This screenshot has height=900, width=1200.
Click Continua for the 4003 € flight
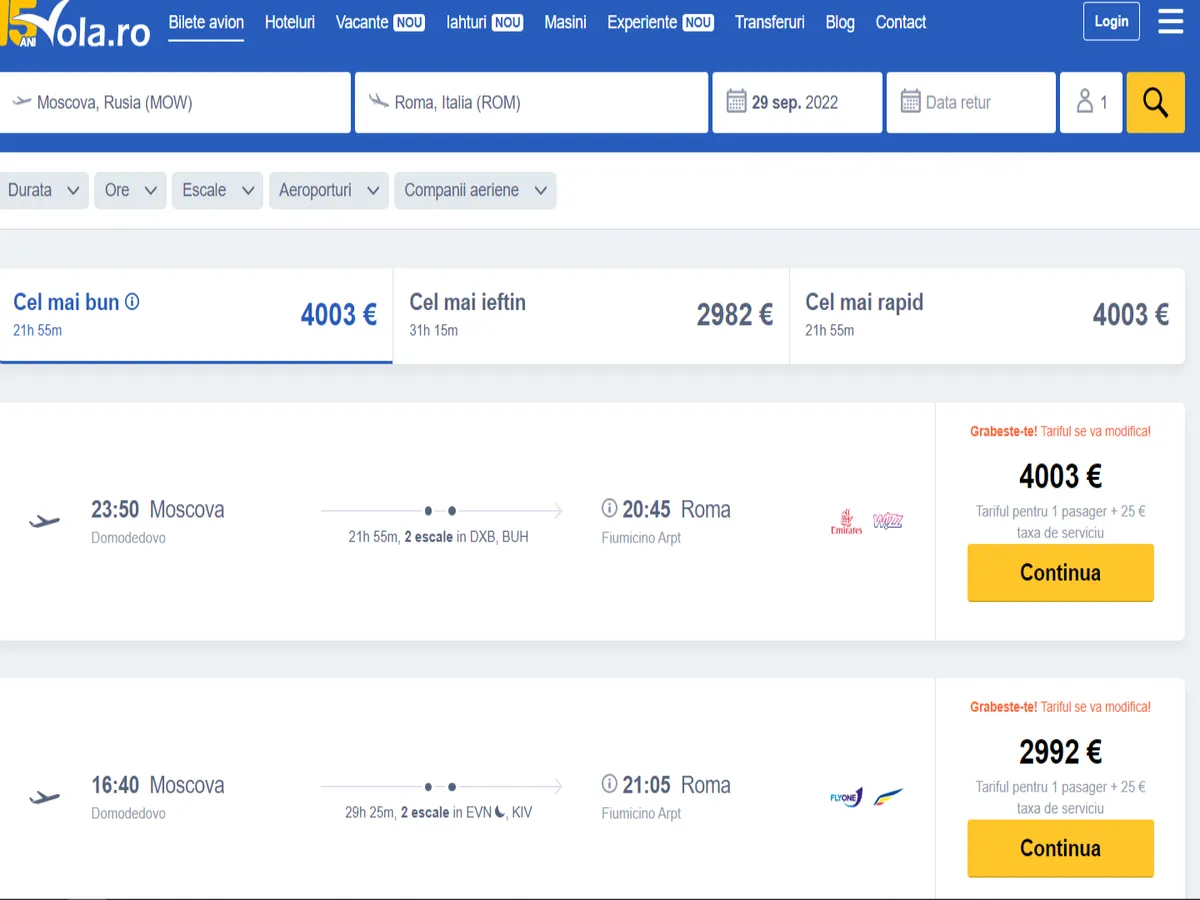[1060, 573]
